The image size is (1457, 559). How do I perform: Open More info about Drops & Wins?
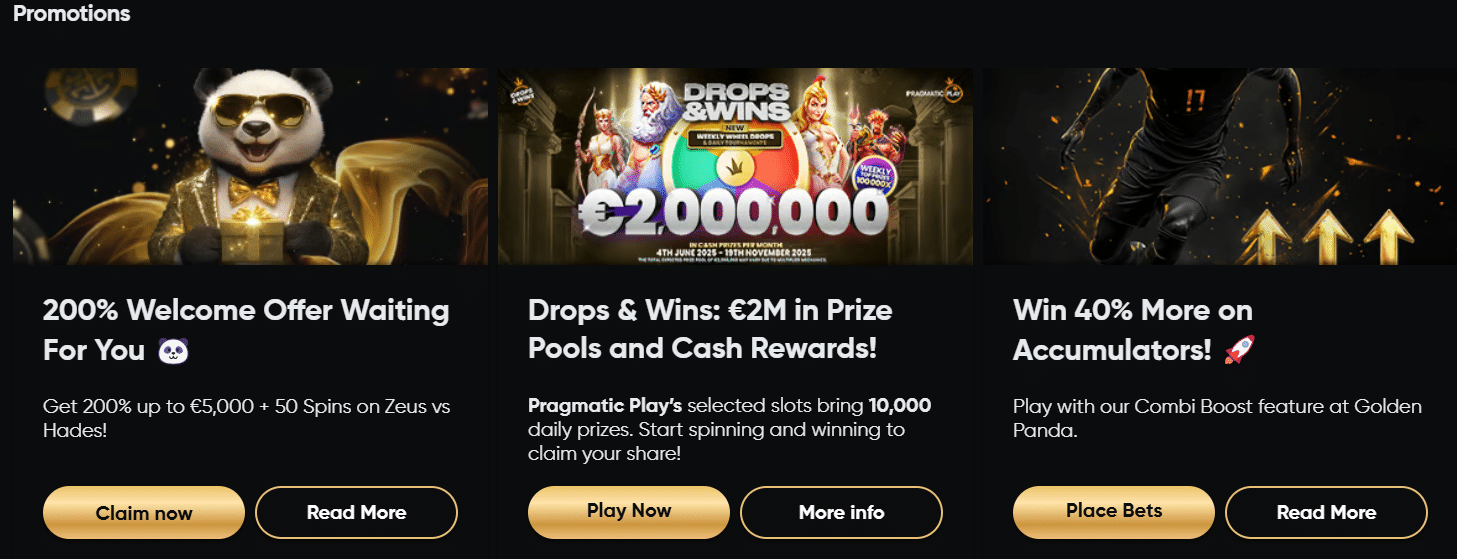(x=841, y=512)
